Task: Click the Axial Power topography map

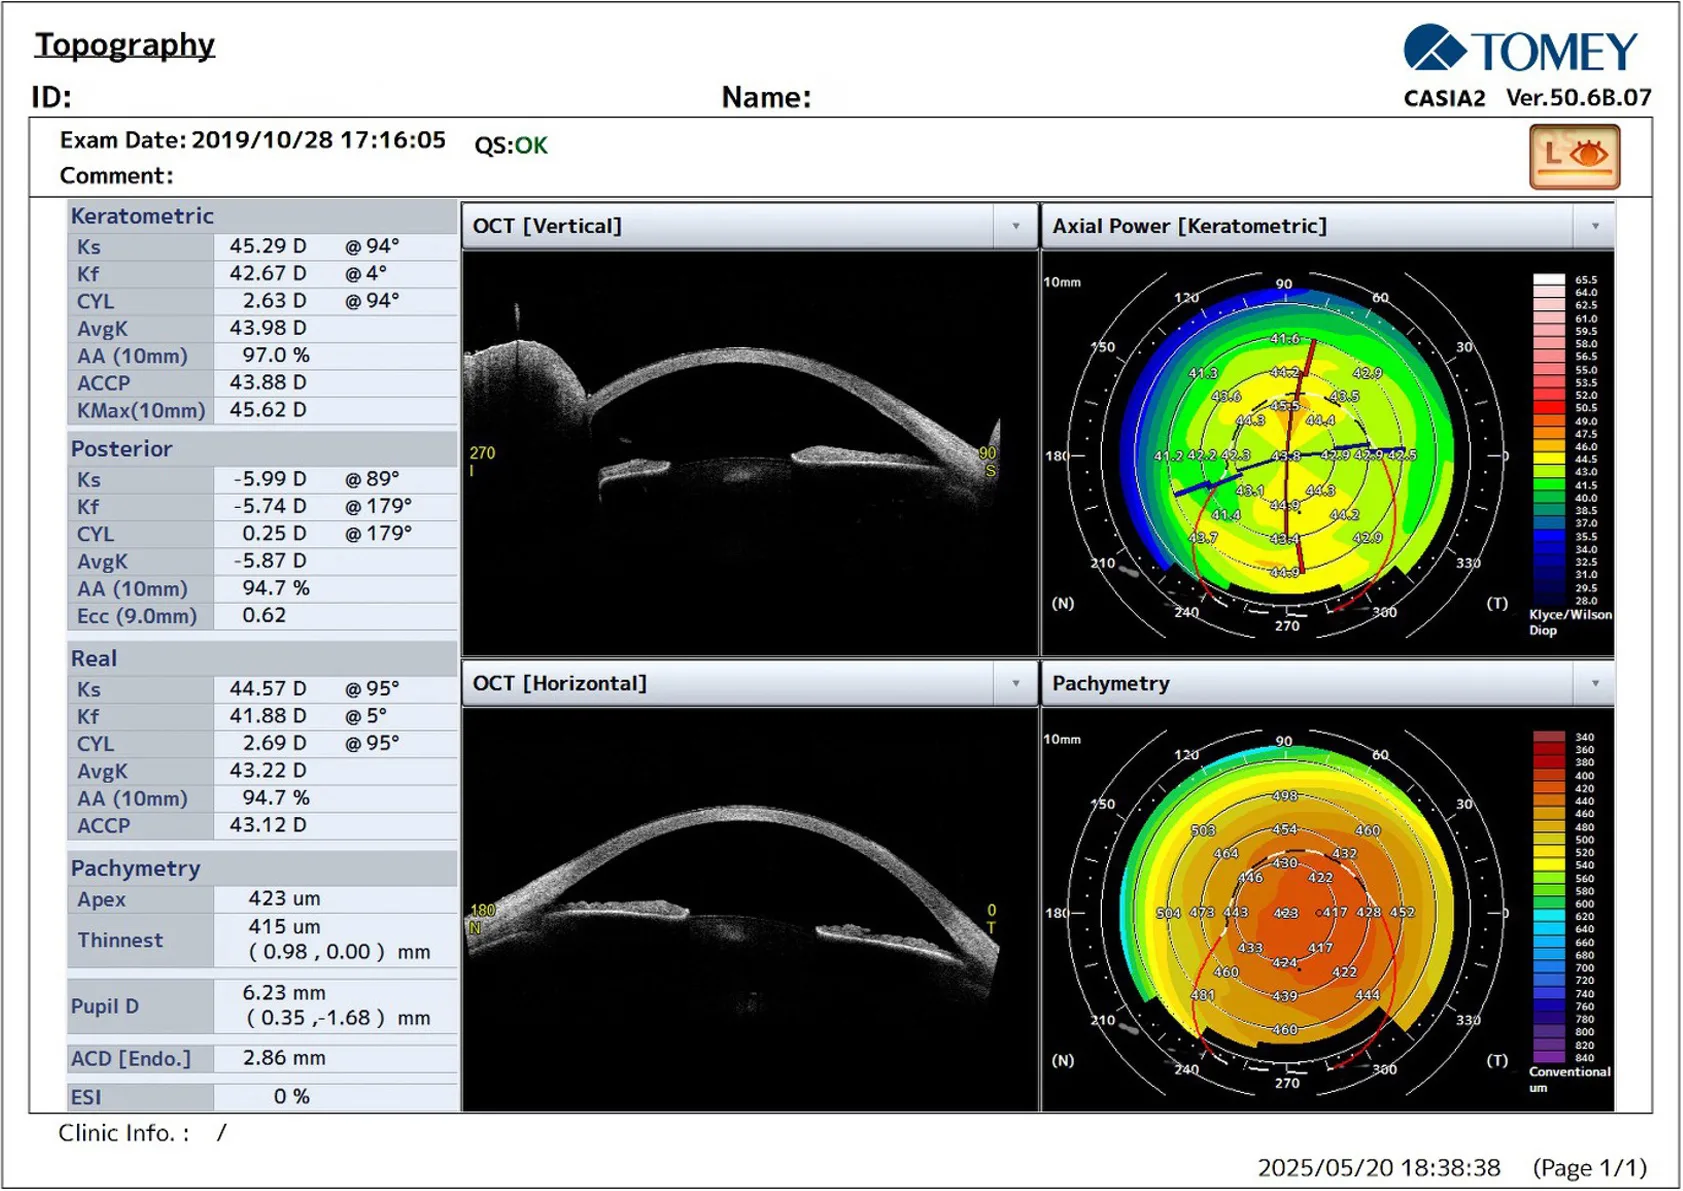Action: point(1286,455)
